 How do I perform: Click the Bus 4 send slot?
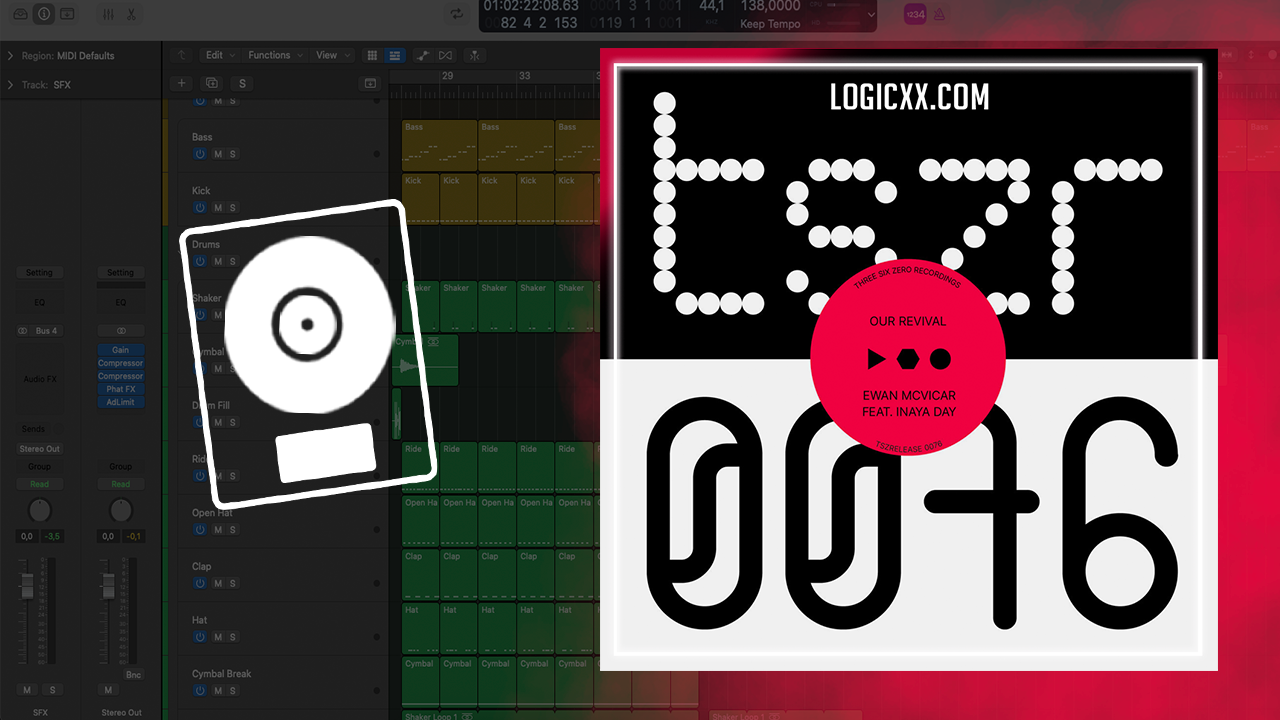pyautogui.click(x=46, y=331)
